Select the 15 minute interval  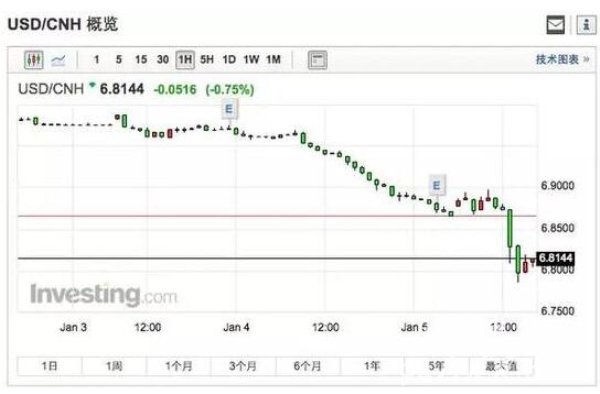point(141,60)
